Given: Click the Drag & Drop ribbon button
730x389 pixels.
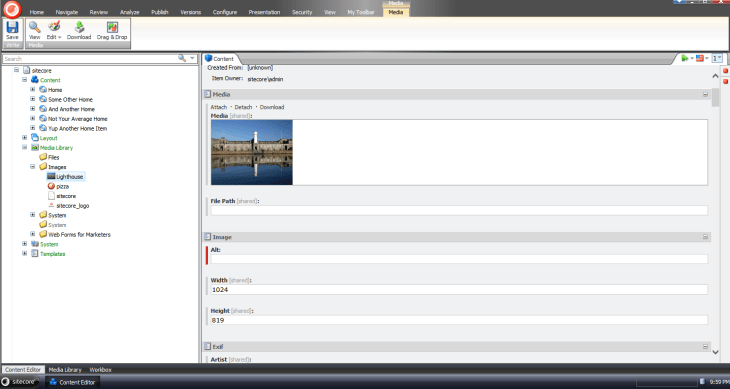Looking at the screenshot, I should (112, 31).
